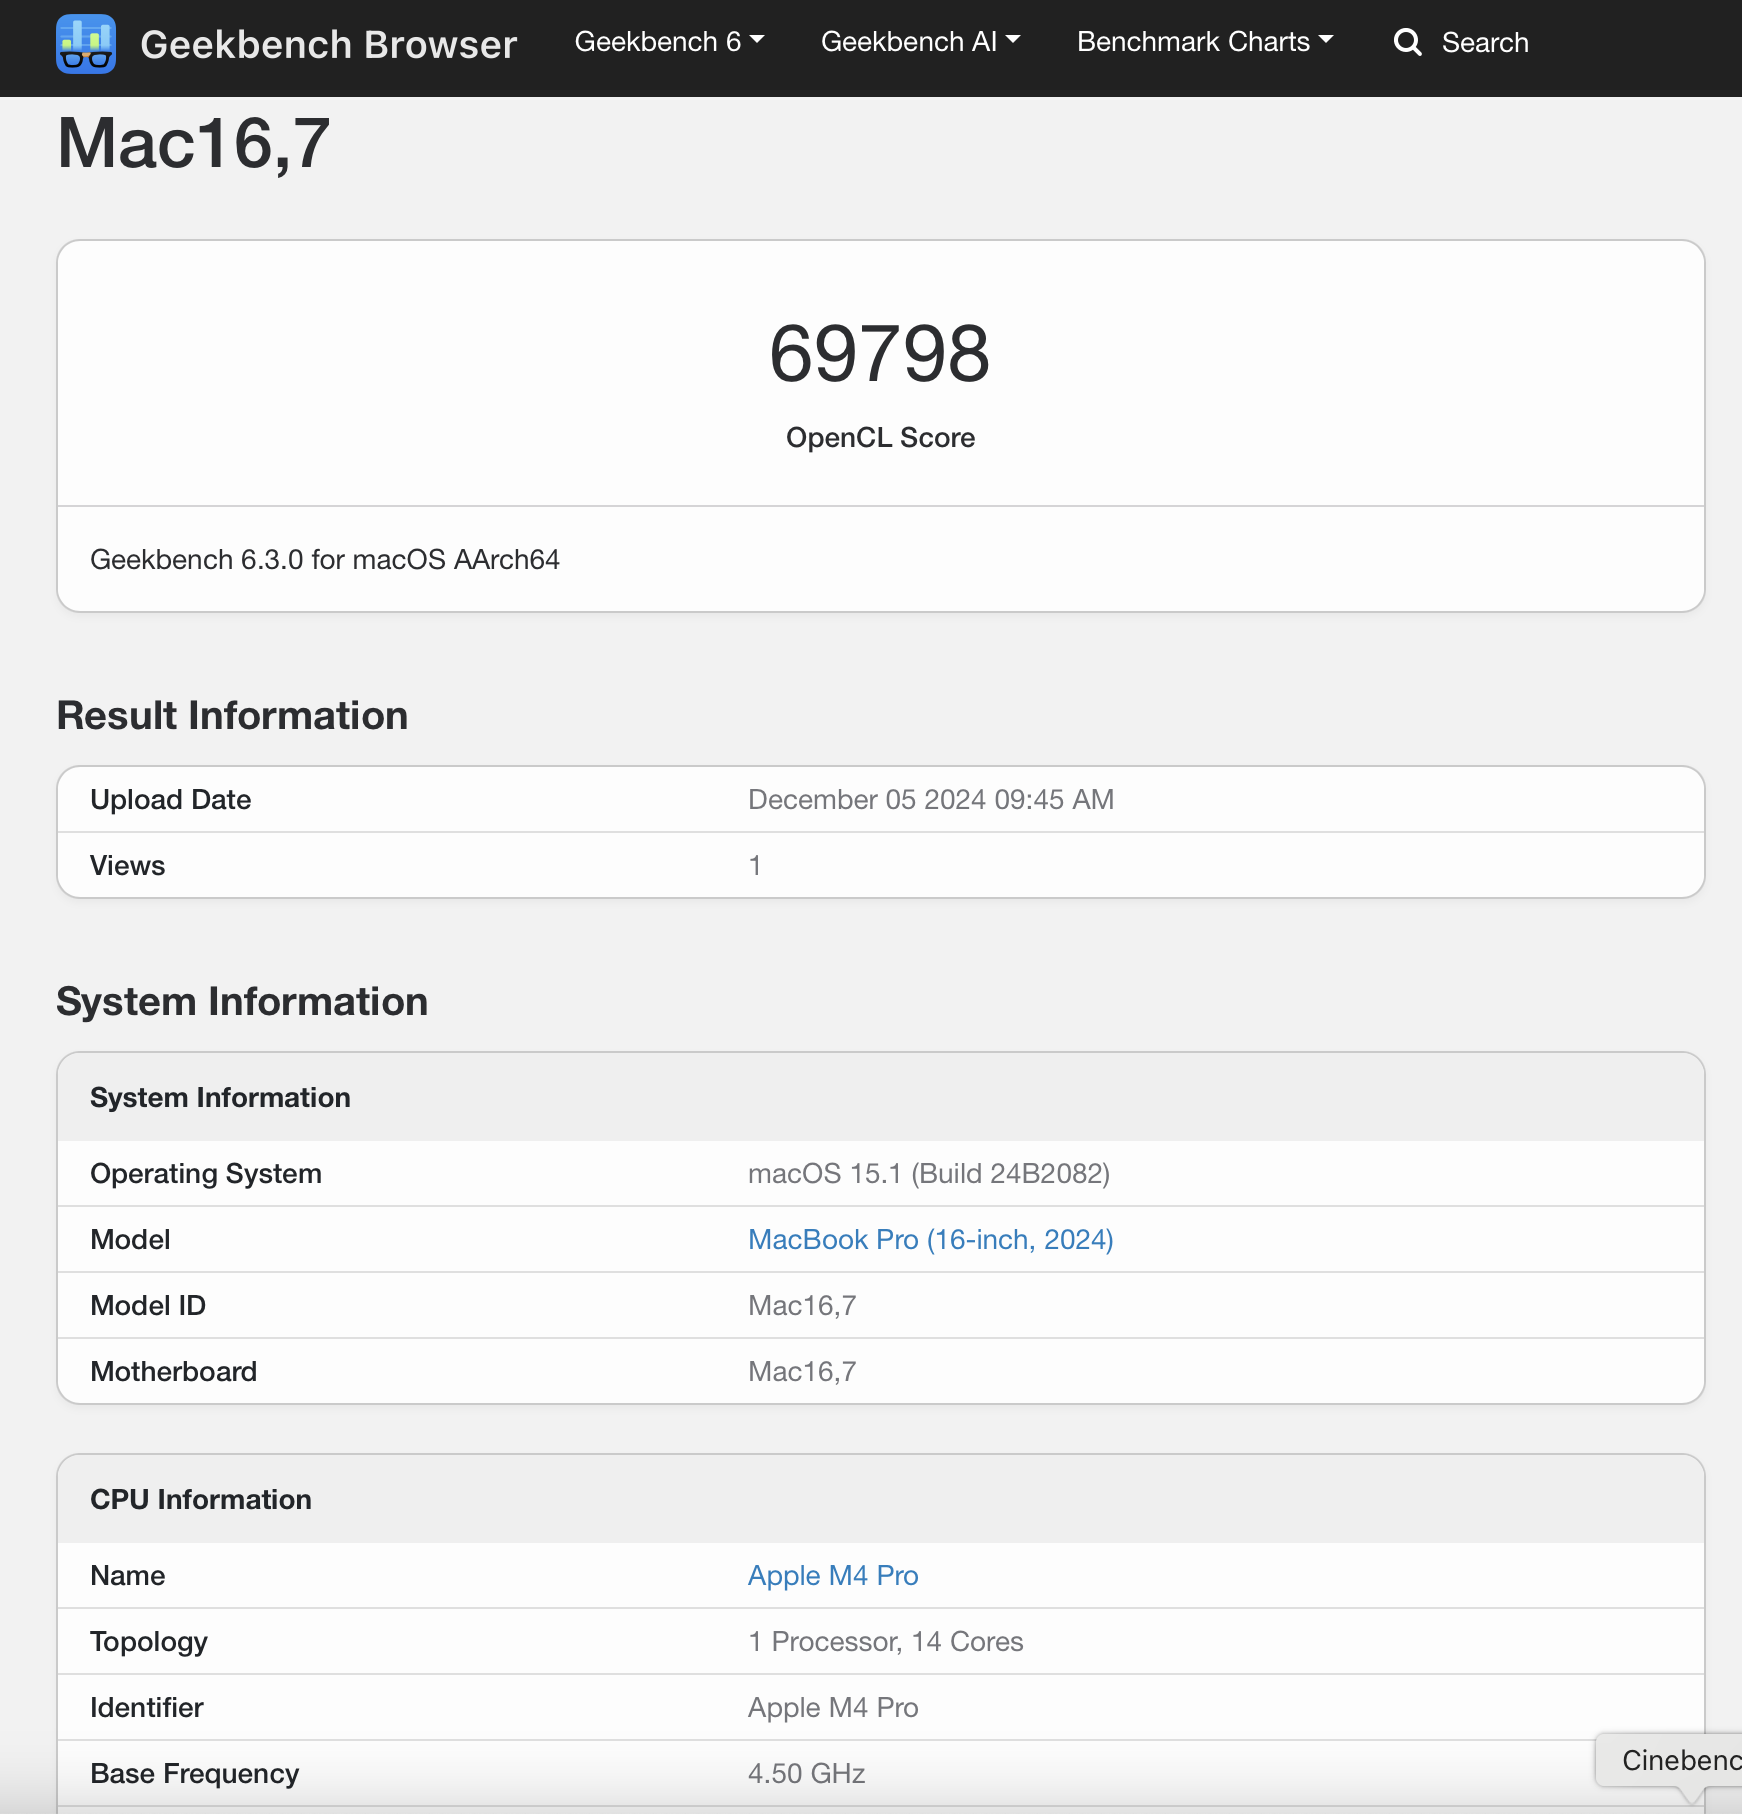Click the Views row label

pos(128,866)
